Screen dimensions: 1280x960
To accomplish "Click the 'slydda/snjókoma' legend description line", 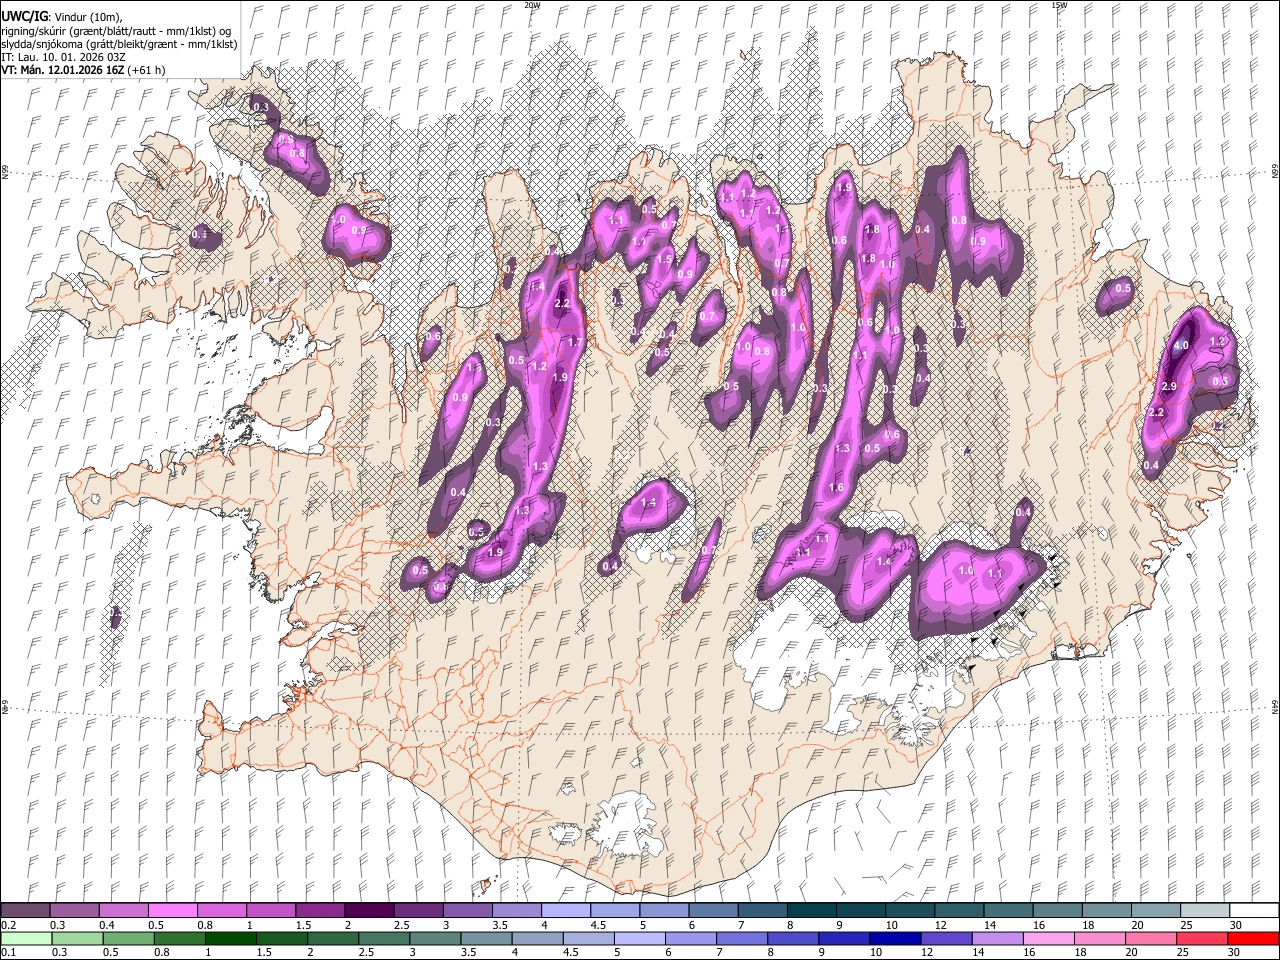I will pos(119,44).
